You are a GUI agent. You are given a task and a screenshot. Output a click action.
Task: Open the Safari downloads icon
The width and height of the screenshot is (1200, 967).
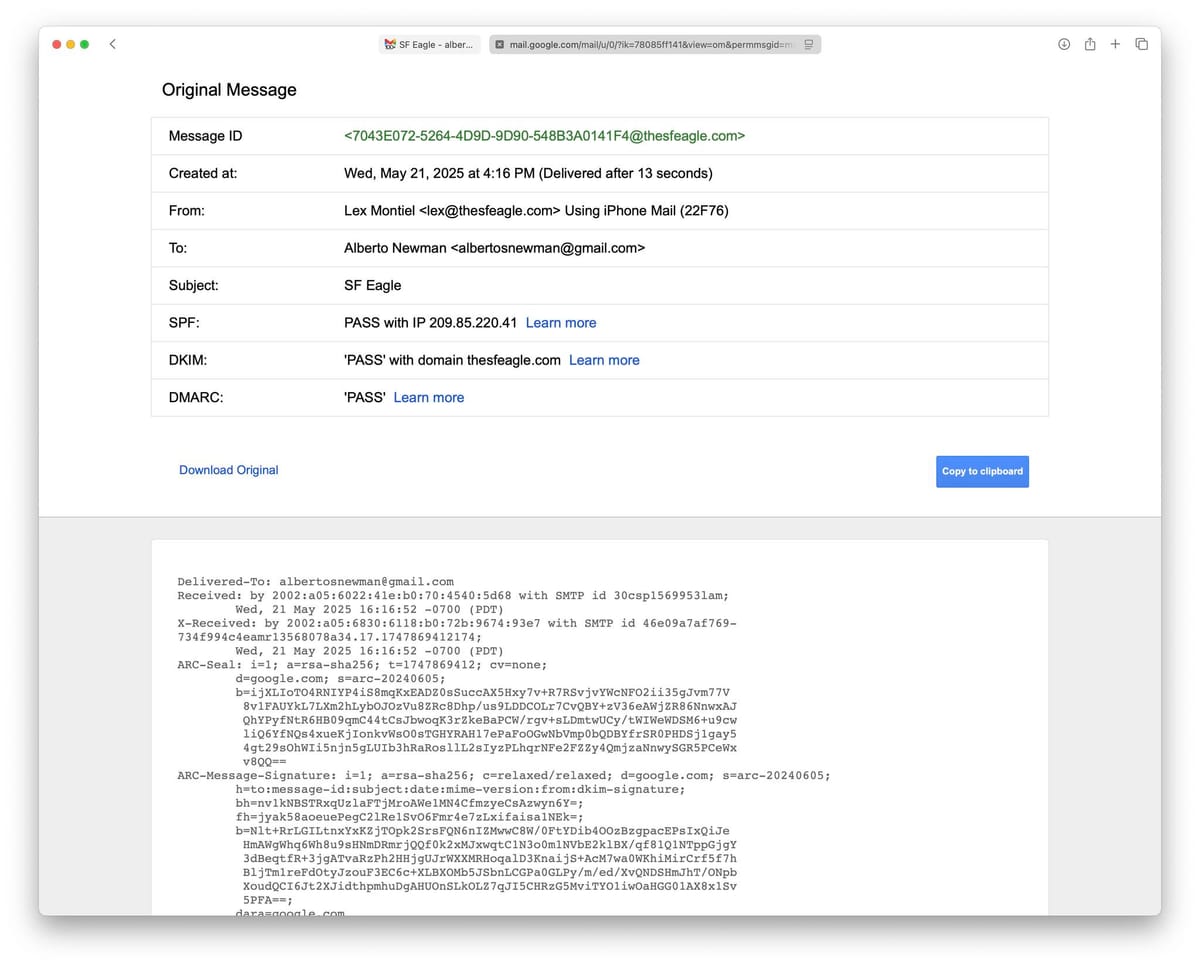point(1064,44)
